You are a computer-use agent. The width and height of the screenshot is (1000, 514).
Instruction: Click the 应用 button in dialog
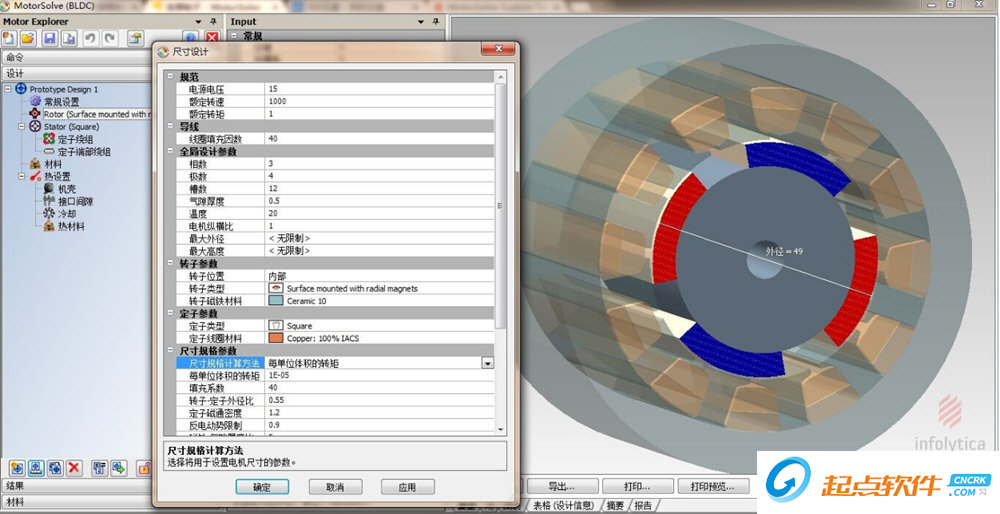click(407, 487)
